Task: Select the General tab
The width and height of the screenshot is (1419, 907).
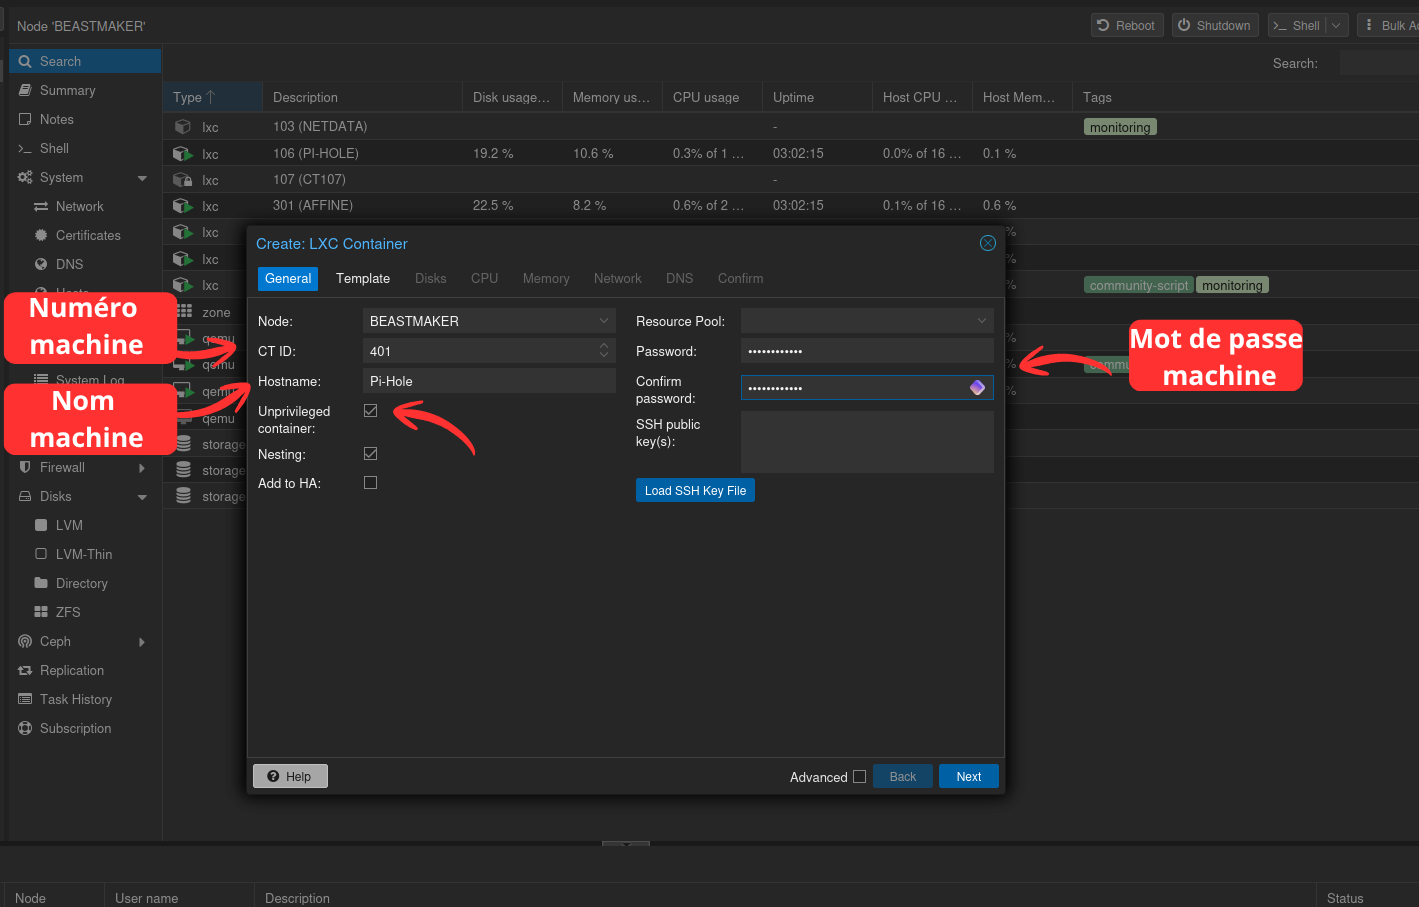Action: click(x=288, y=278)
